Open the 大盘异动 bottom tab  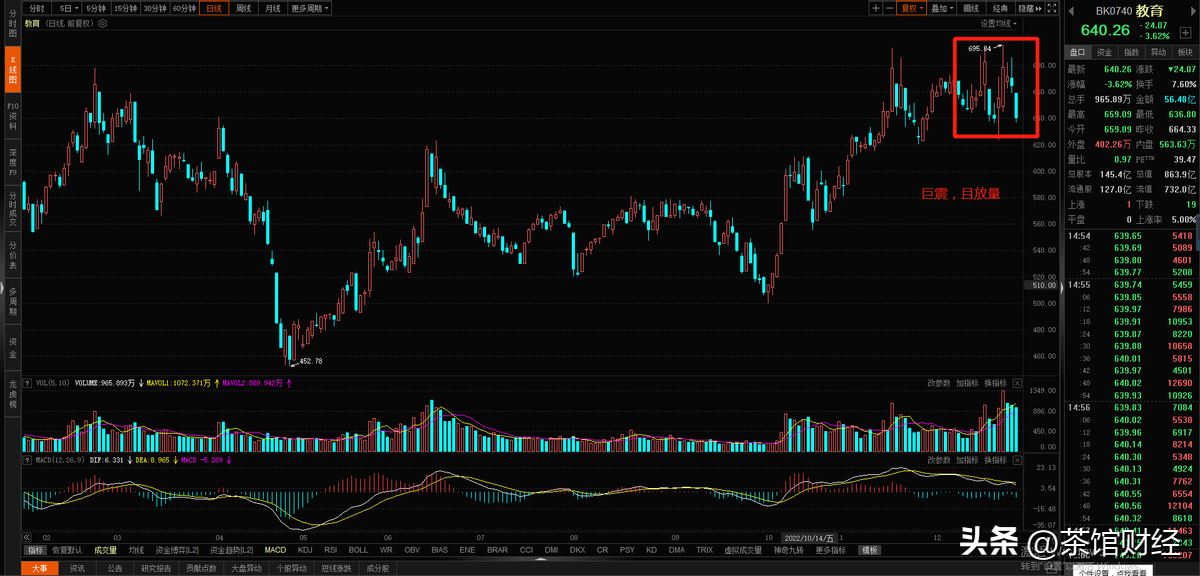coord(246,568)
